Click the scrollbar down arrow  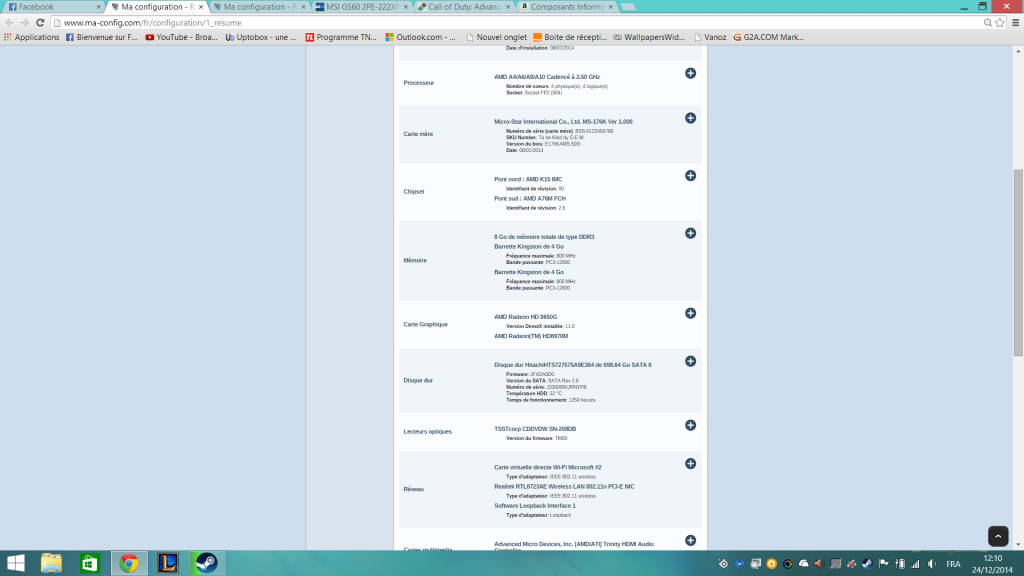[x=1018, y=544]
